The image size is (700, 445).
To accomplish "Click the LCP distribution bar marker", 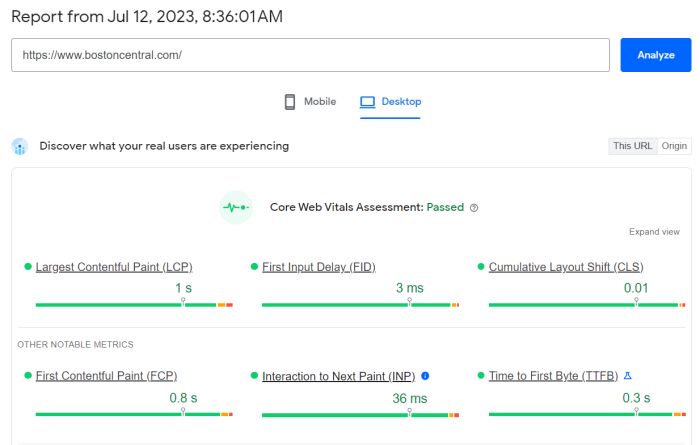I will click(x=183, y=302).
